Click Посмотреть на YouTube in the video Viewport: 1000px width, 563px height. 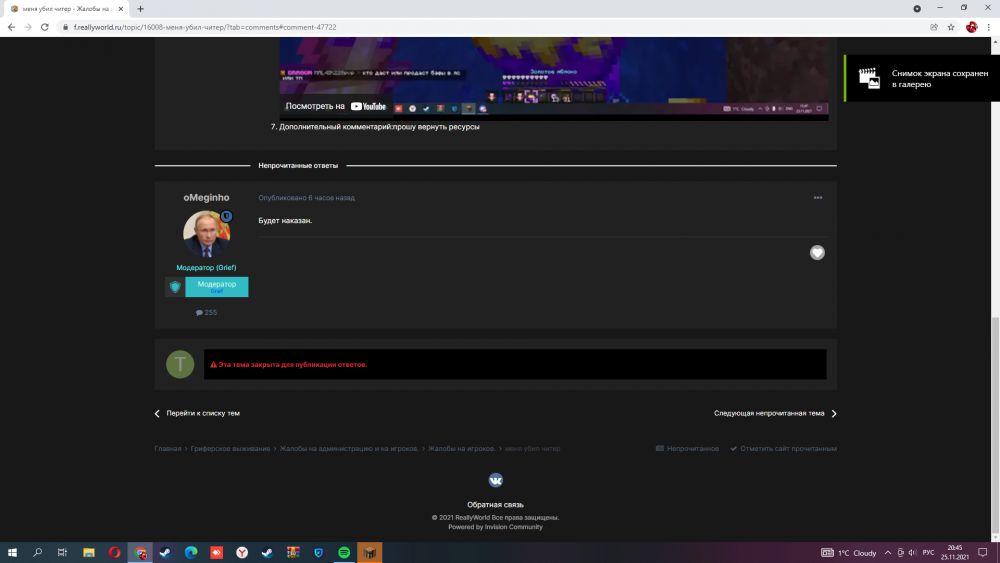point(335,106)
